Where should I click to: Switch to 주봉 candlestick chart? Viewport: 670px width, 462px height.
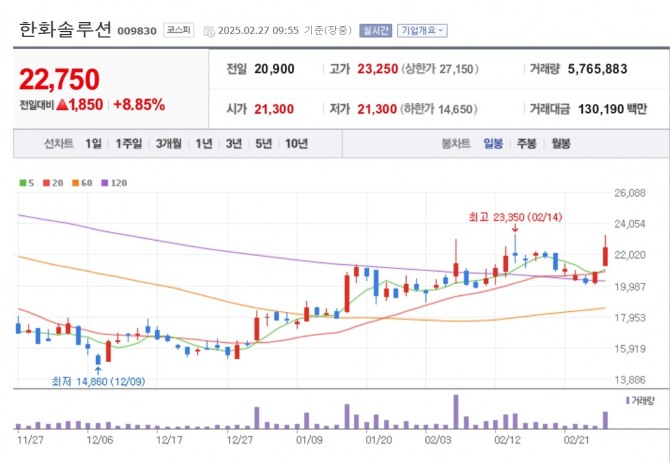526,144
